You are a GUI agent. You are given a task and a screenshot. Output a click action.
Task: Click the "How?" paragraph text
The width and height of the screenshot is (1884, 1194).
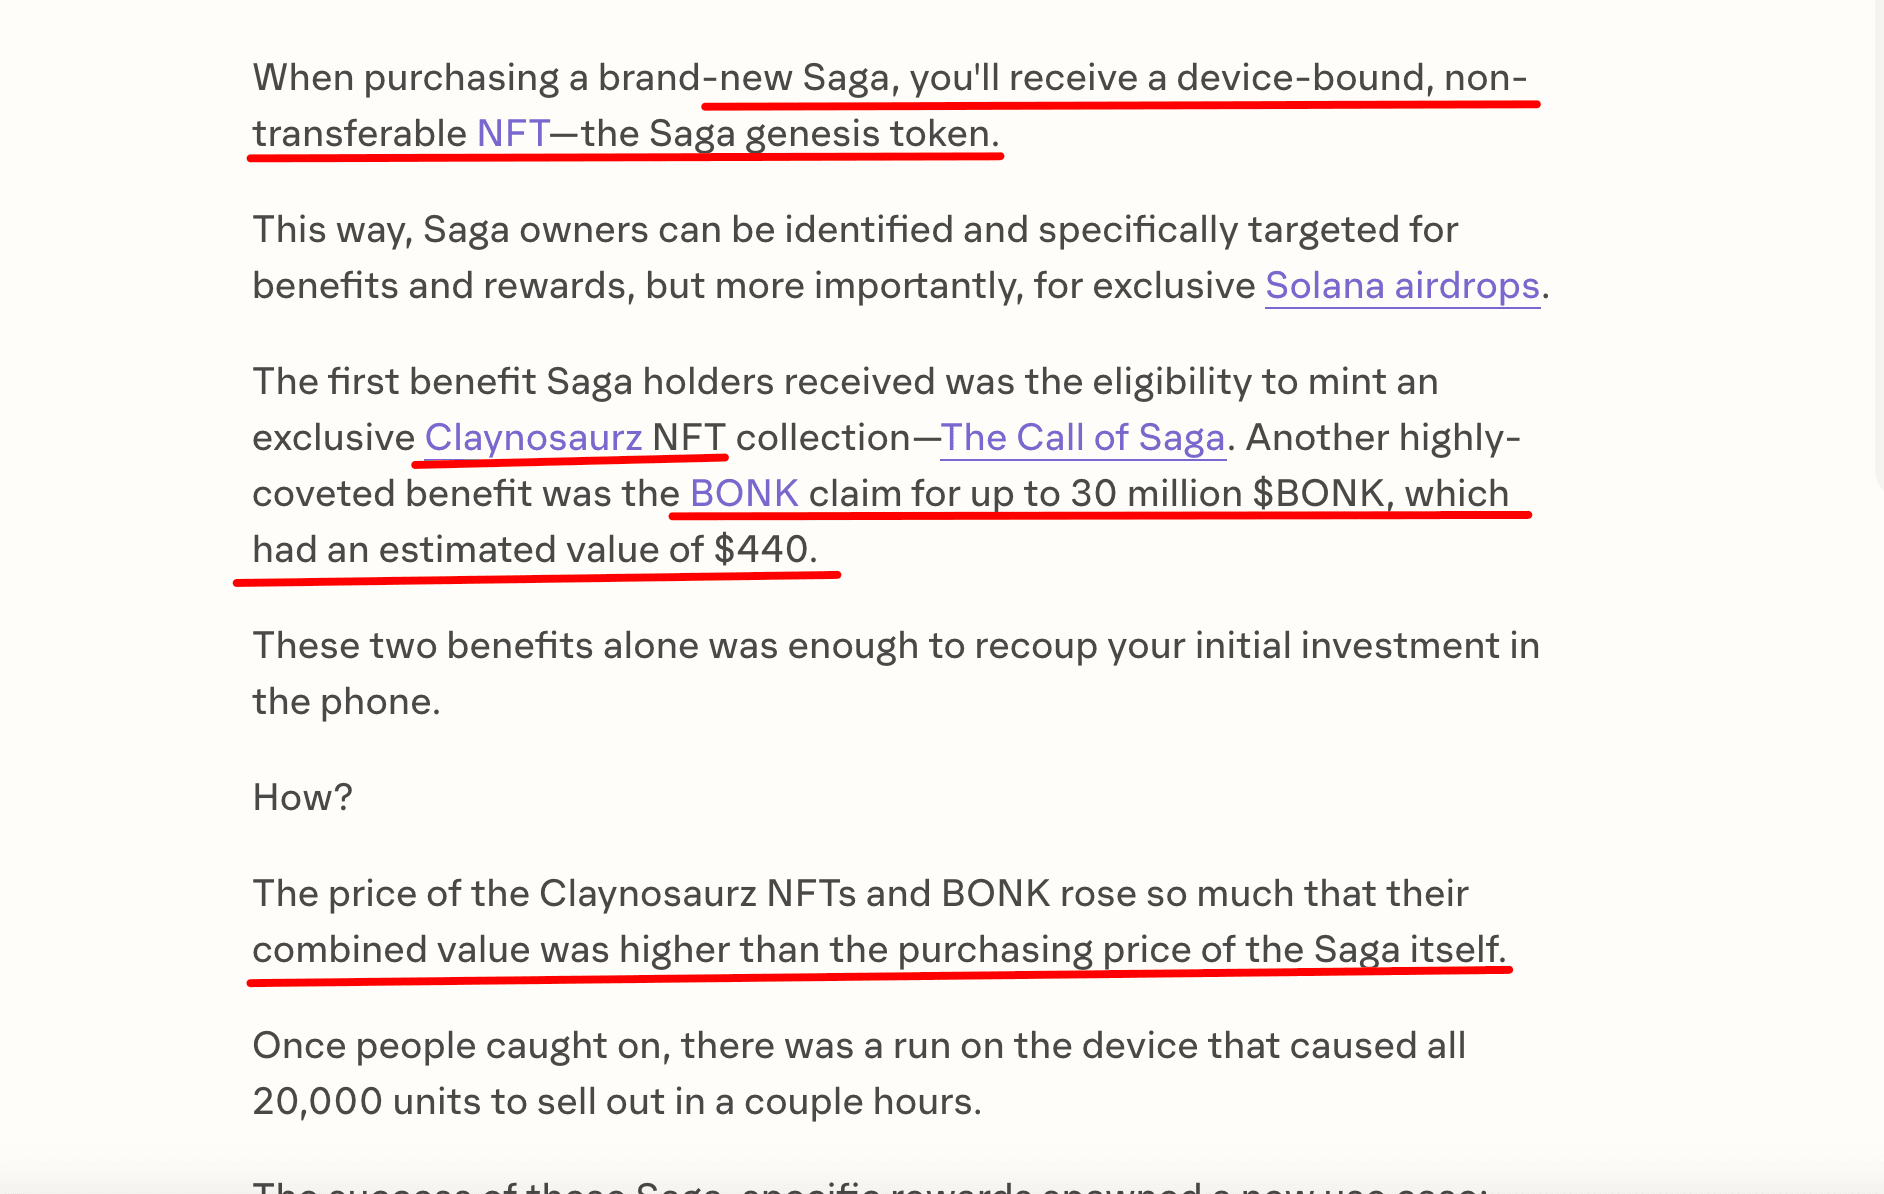(302, 798)
